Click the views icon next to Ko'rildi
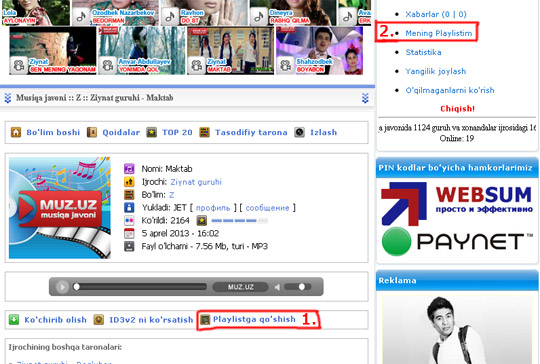 point(129,220)
